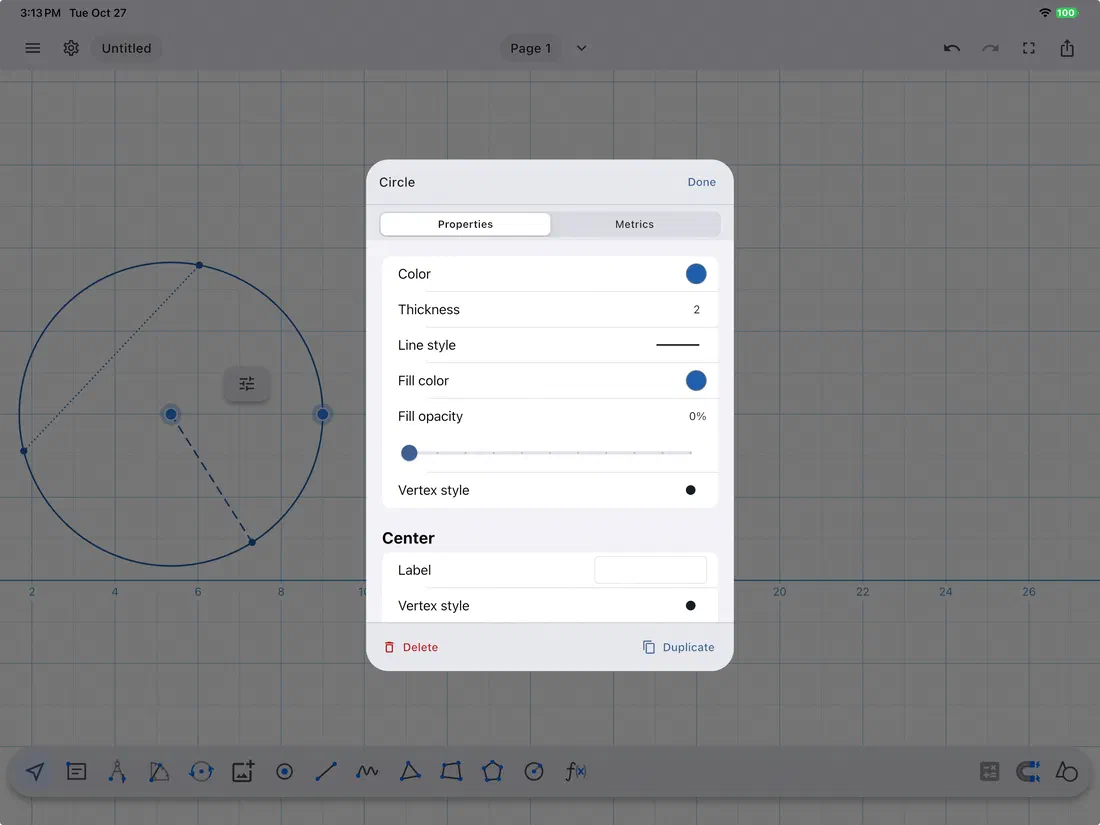Click the redo arrow
Screen dimensions: 1100x825
[x=990, y=48]
